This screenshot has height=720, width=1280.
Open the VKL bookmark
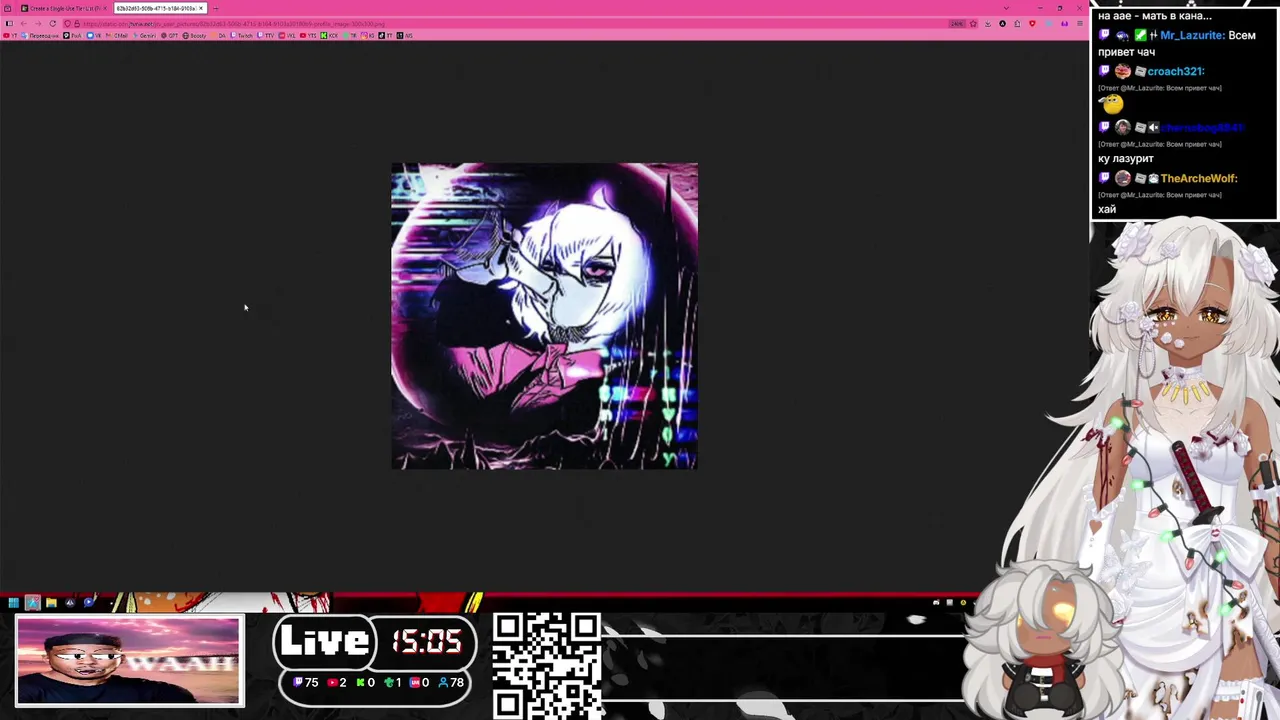click(288, 36)
